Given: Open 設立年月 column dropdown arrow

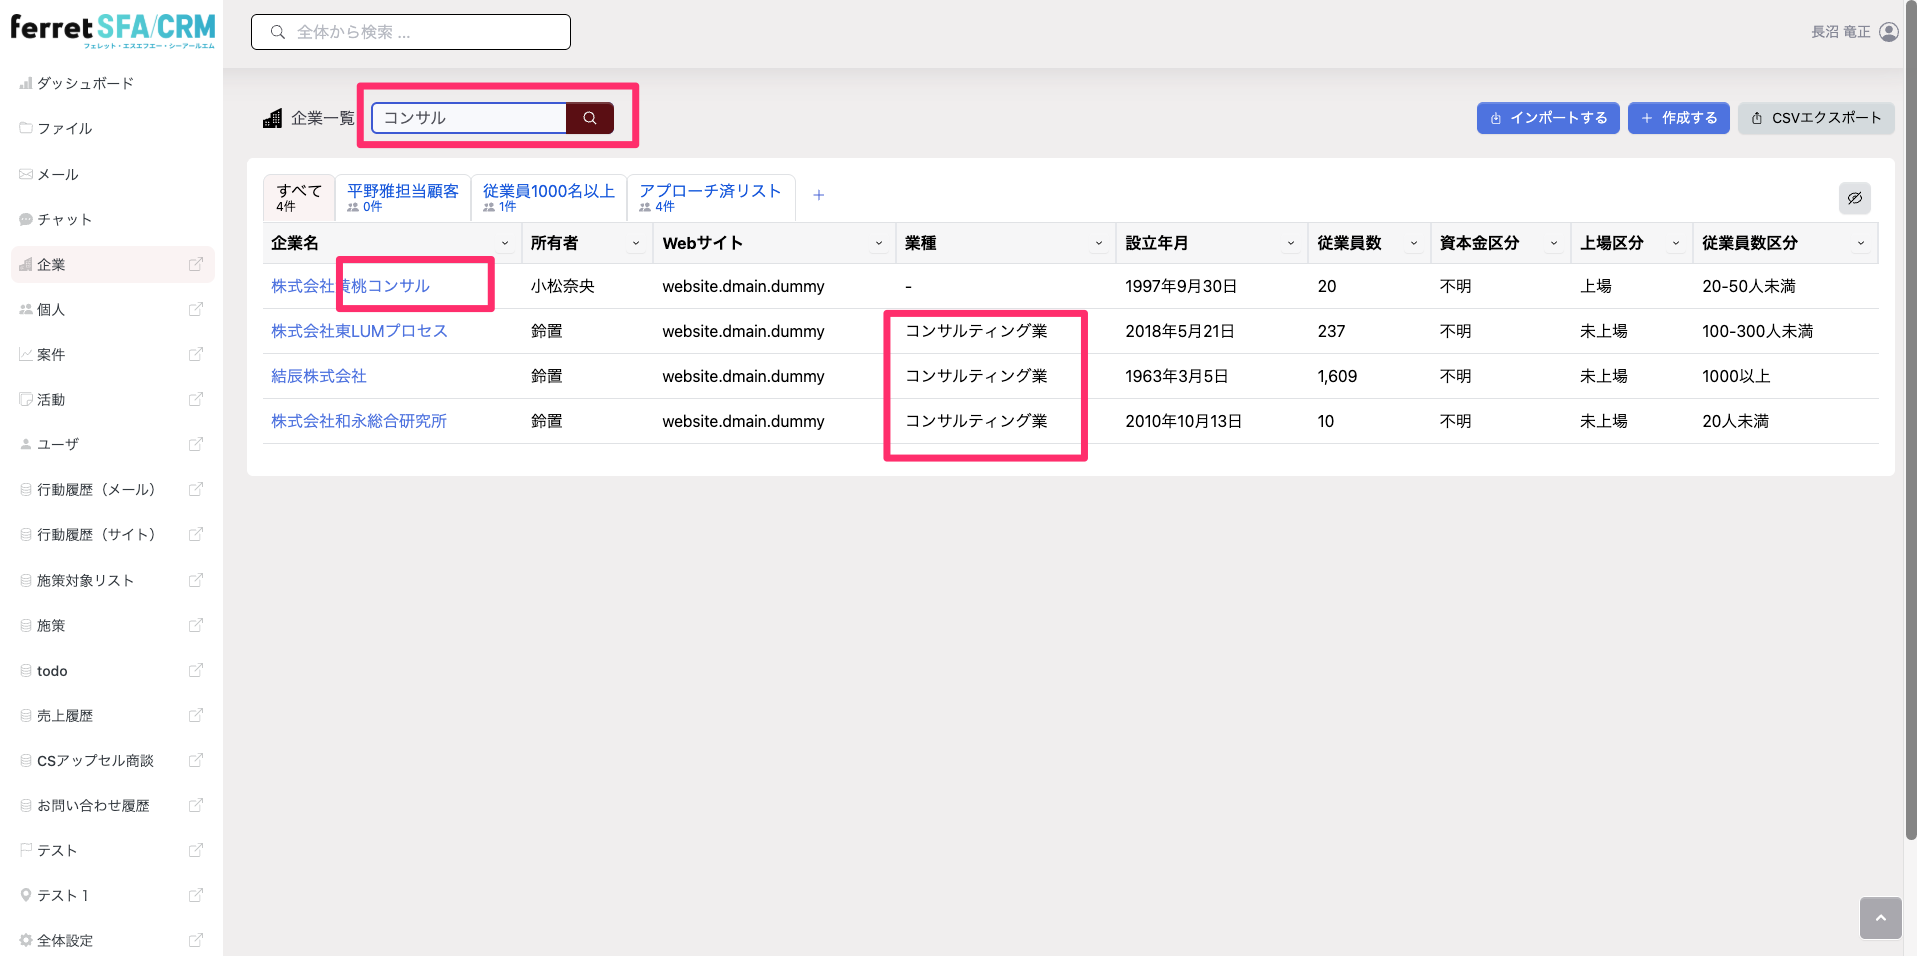Looking at the screenshot, I should tap(1291, 243).
